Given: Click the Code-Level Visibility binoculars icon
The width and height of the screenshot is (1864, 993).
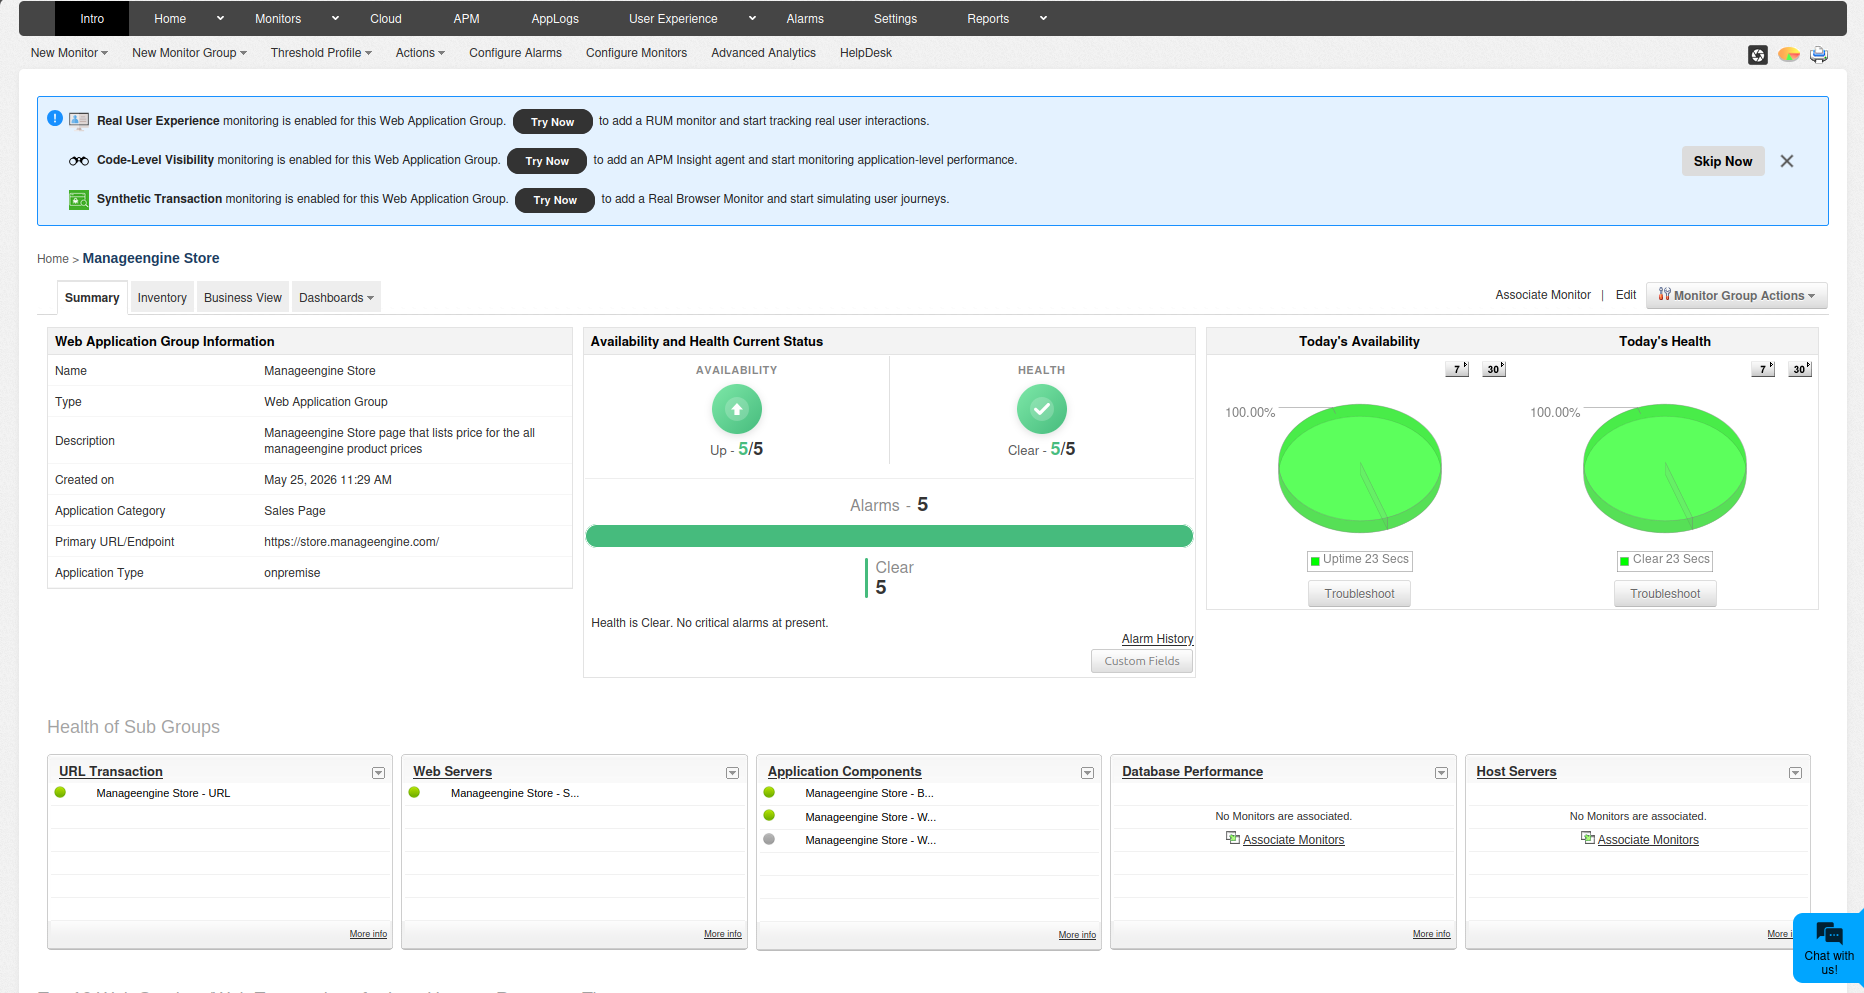Looking at the screenshot, I should coord(79,161).
